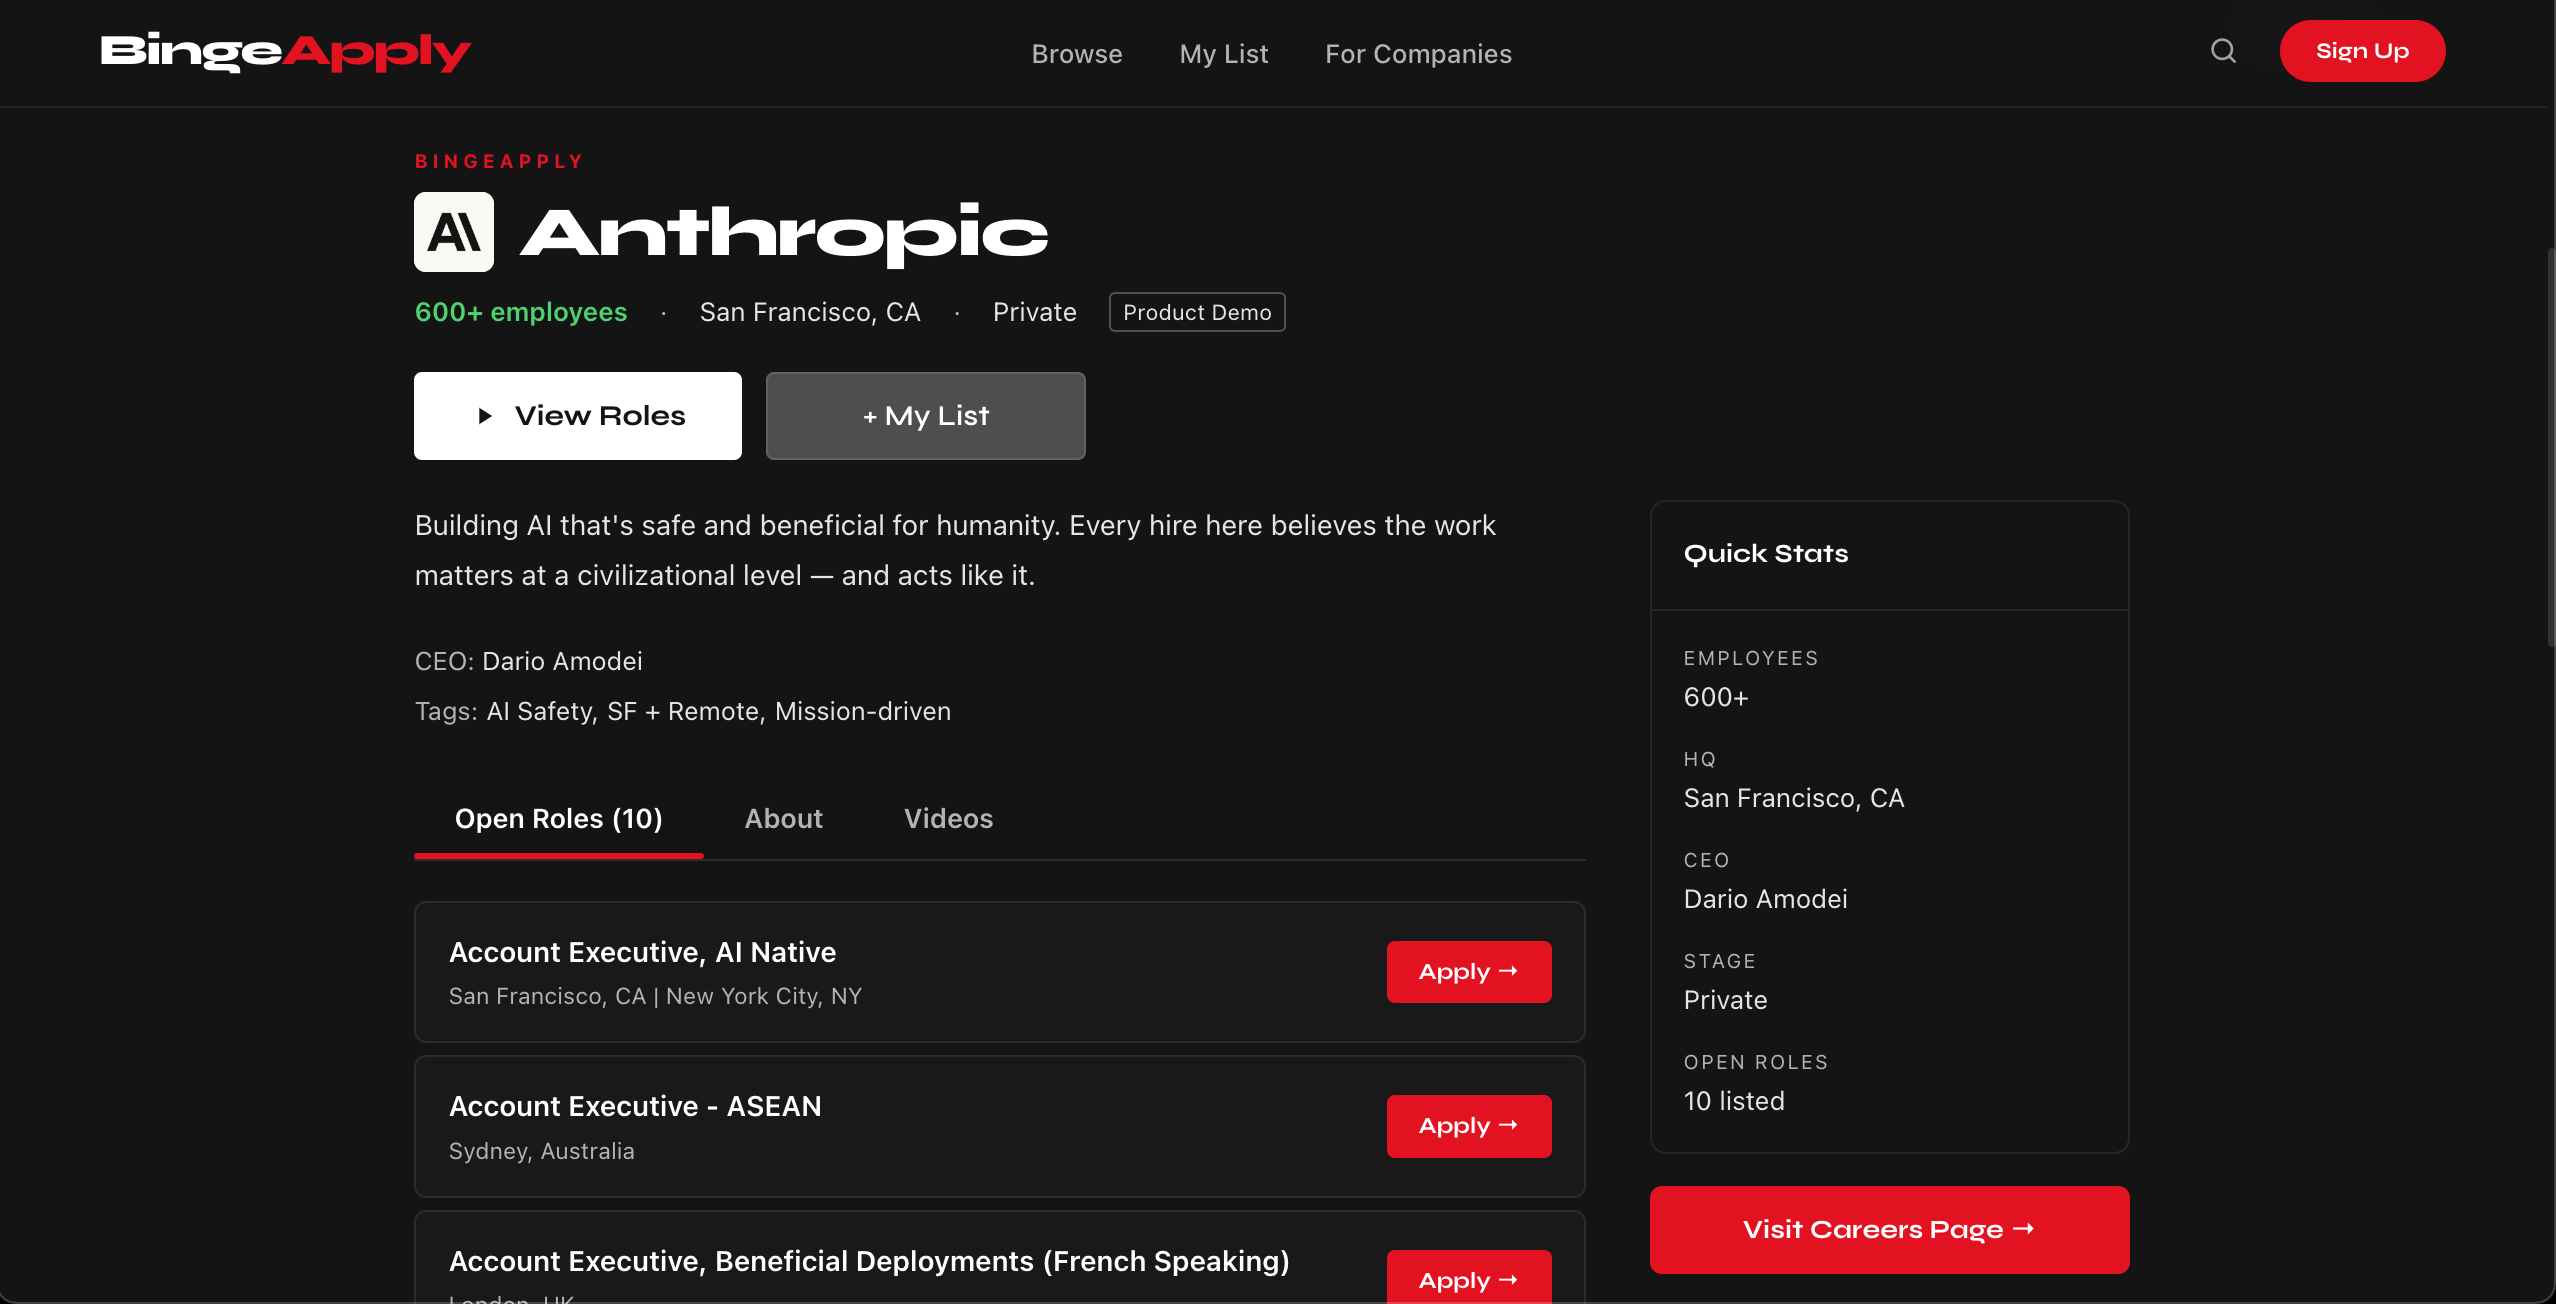Image resolution: width=2556 pixels, height=1304 pixels.
Task: Click the Quick Stats heading
Action: tap(1766, 554)
